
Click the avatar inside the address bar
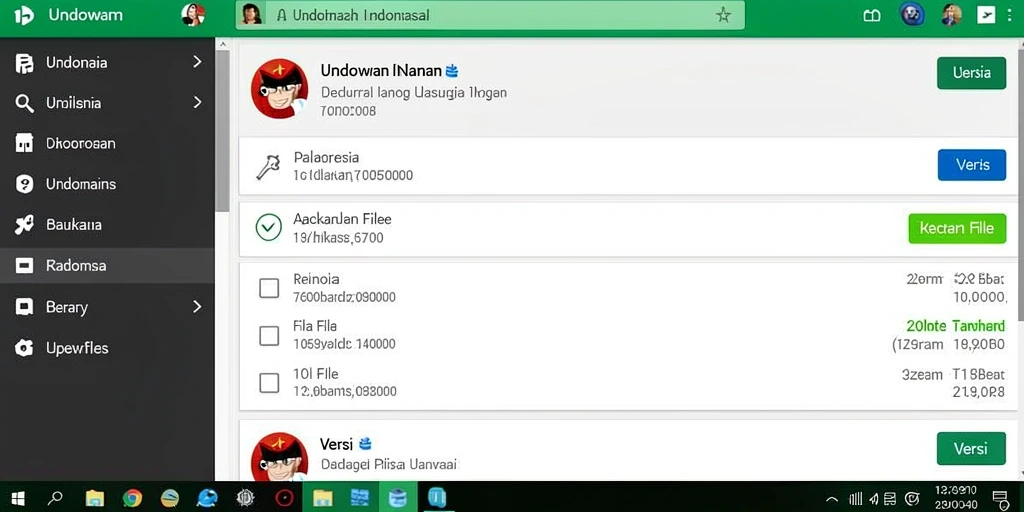(x=251, y=14)
